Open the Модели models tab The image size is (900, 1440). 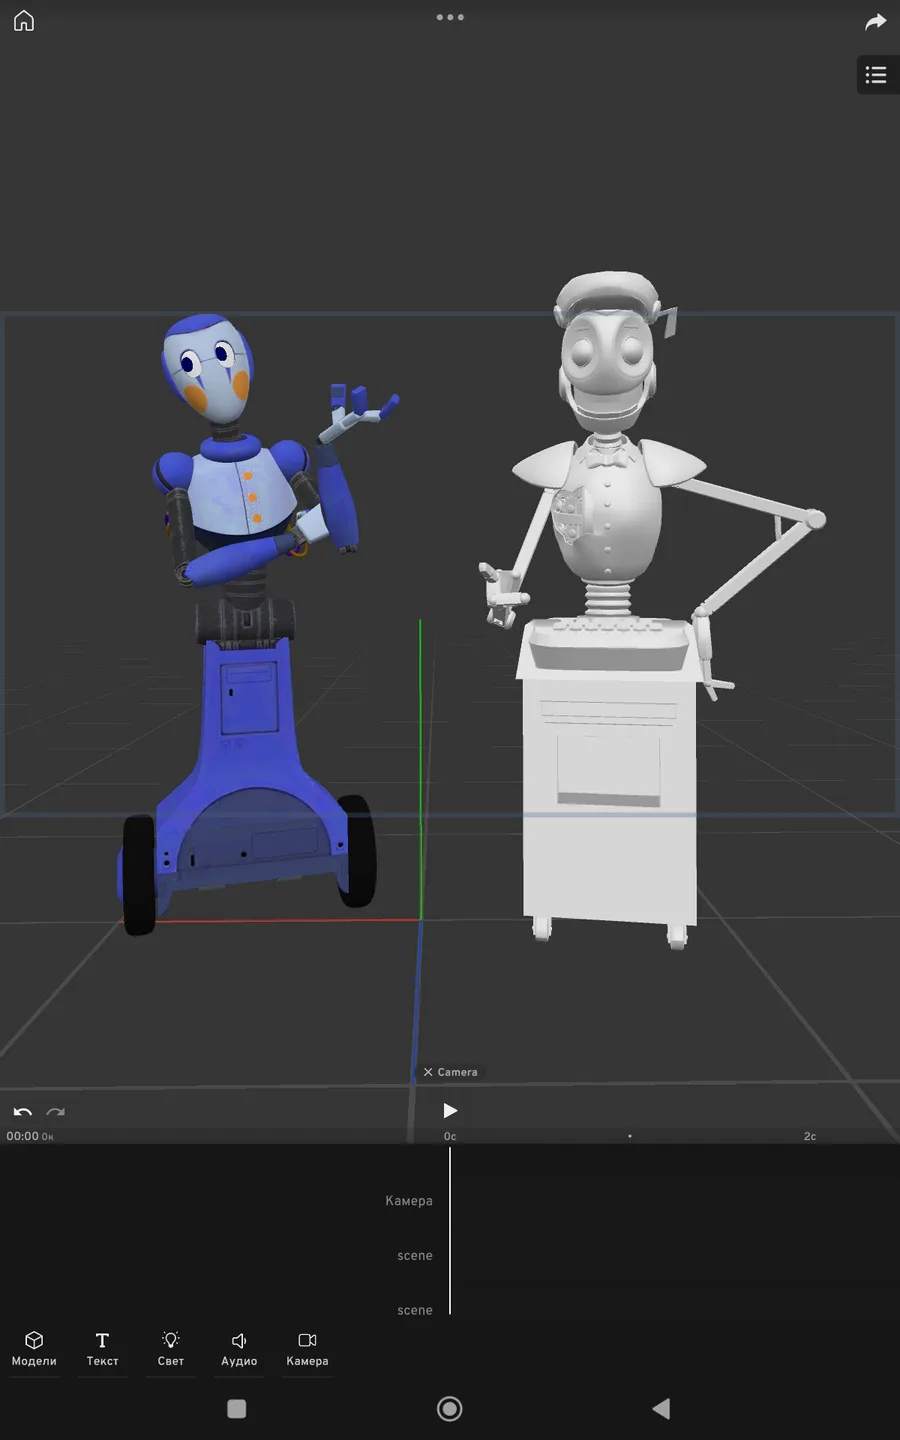tap(34, 1348)
